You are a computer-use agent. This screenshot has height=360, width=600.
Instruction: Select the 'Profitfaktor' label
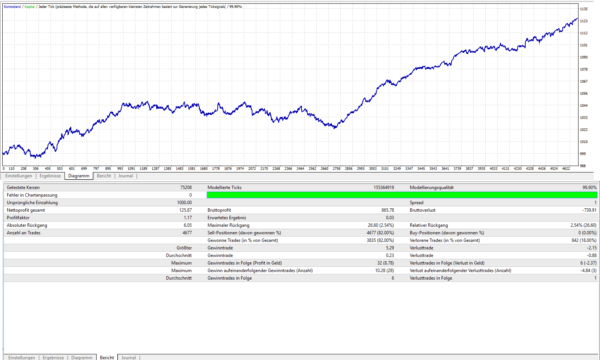tap(18, 218)
